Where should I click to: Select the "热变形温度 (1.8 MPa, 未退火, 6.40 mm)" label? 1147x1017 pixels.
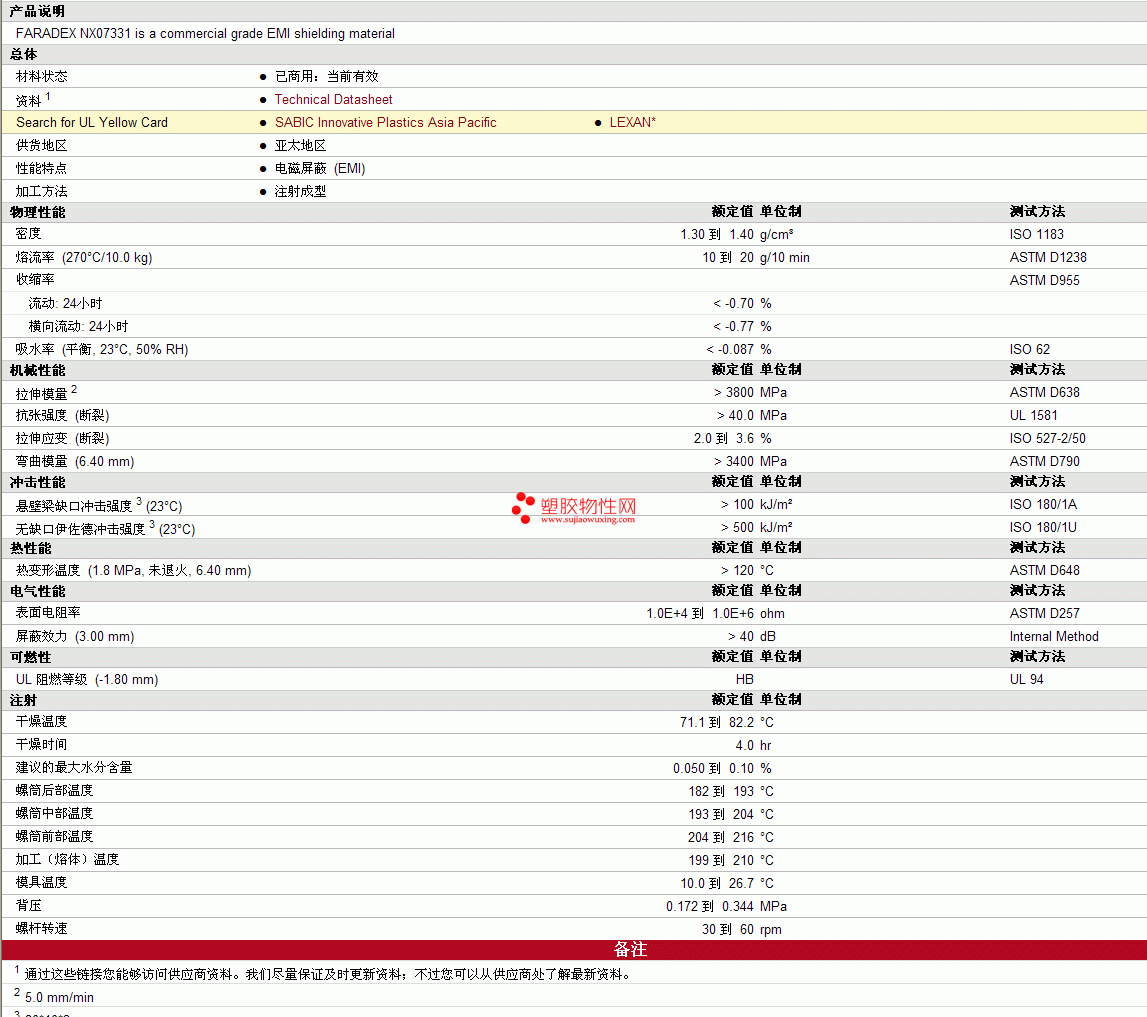pos(133,570)
